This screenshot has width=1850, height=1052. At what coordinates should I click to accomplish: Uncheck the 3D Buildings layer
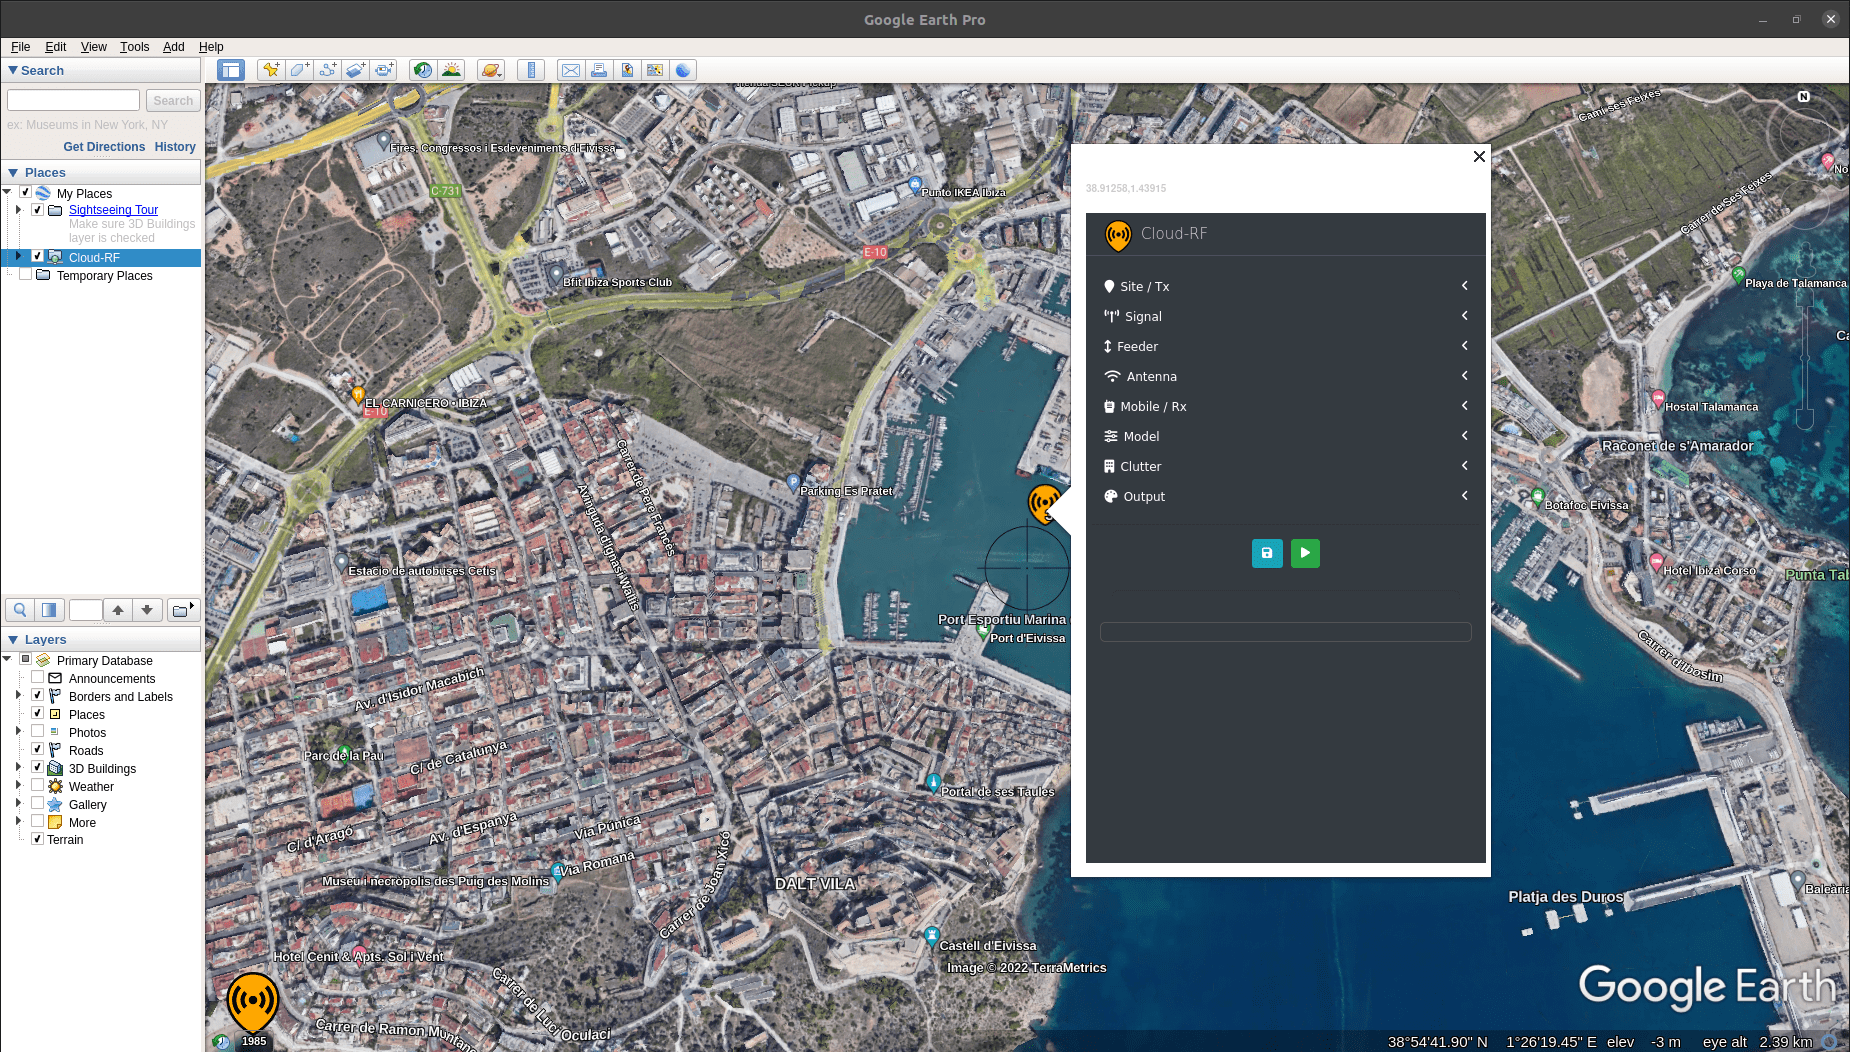[38, 768]
